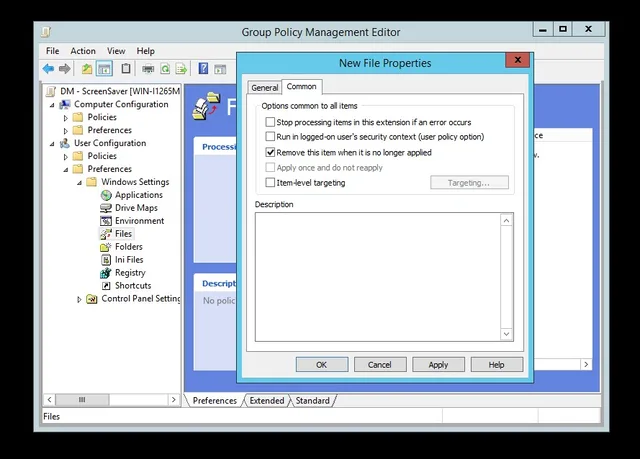
Task: Click the DM - ScreenSaver policy root icon
Action: pyautogui.click(x=51, y=91)
